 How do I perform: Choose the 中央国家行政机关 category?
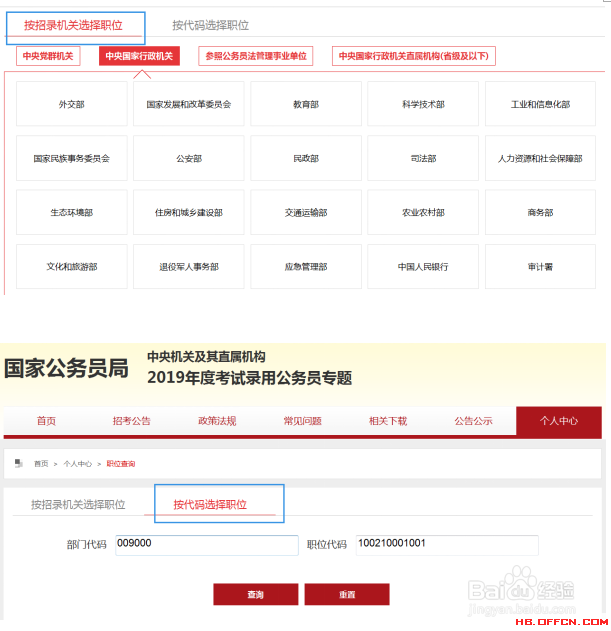[139, 56]
